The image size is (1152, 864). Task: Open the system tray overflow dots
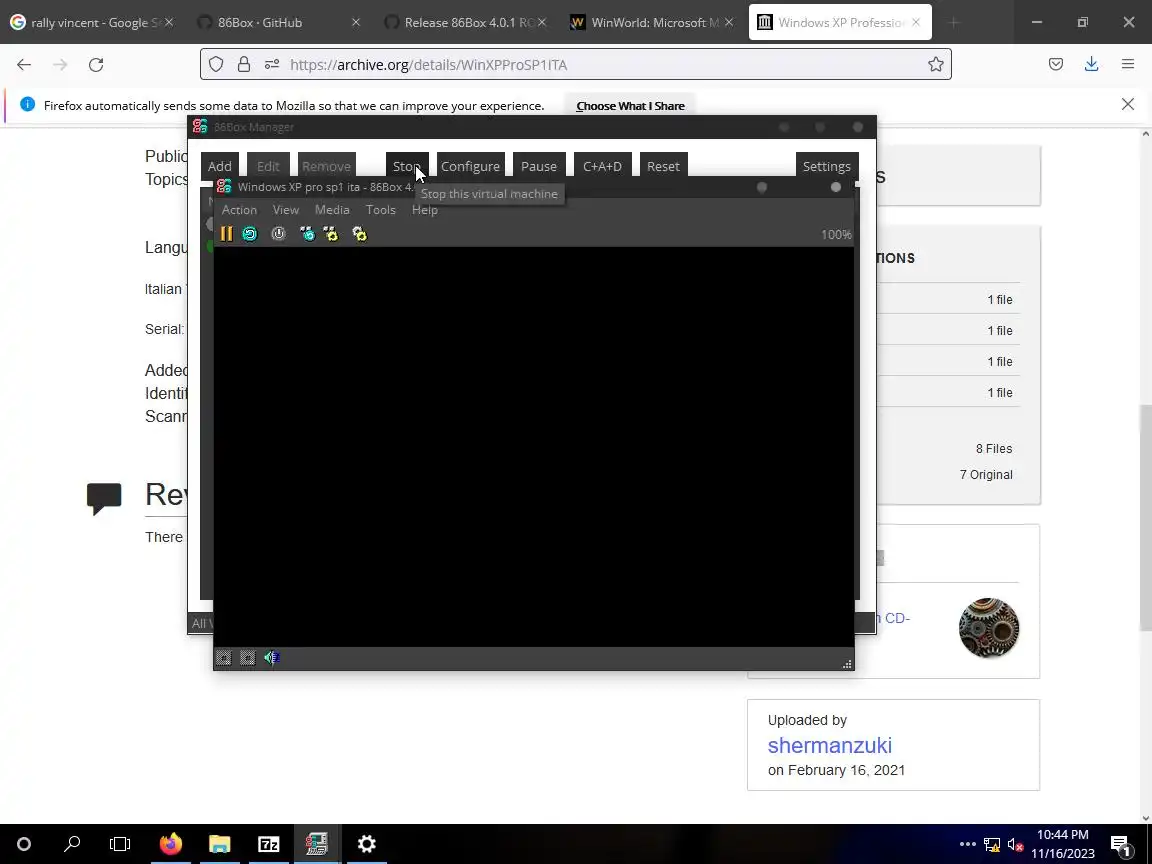pos(968,844)
